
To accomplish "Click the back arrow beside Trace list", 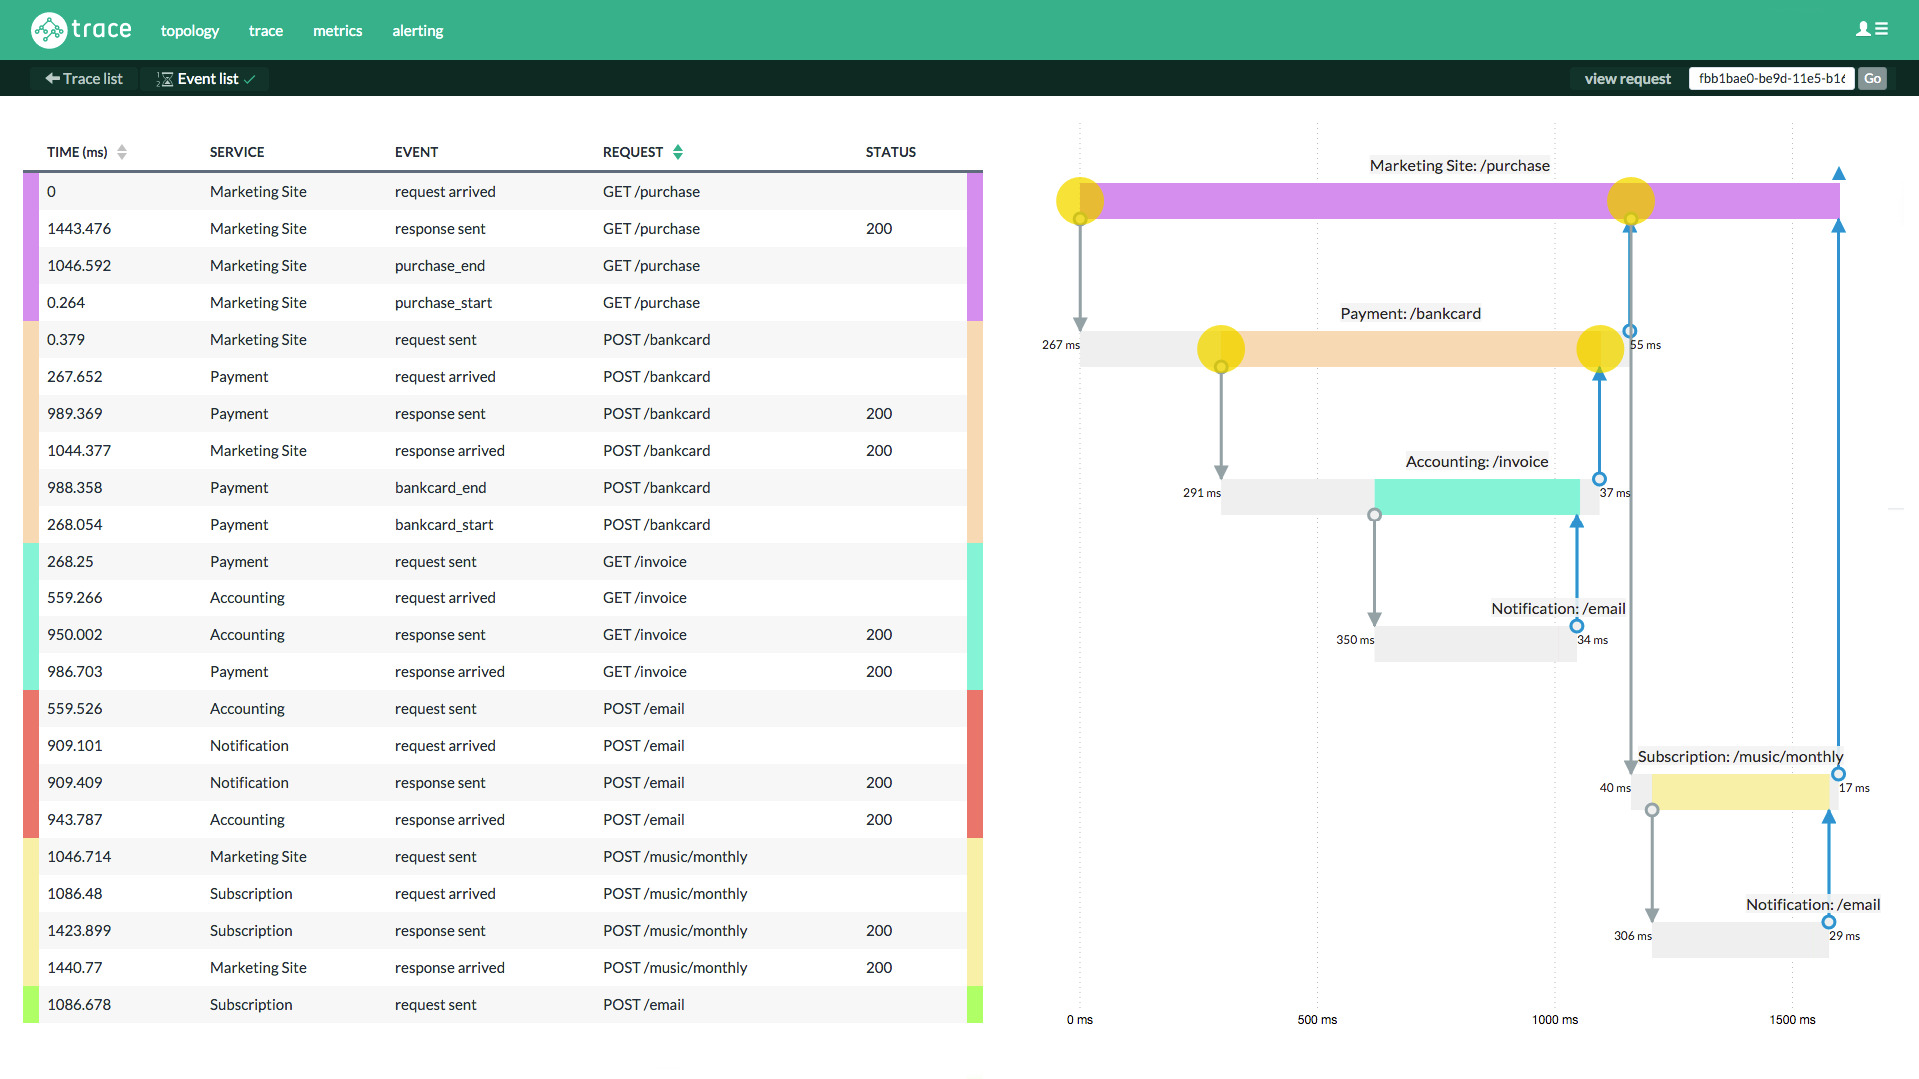I will [52, 79].
